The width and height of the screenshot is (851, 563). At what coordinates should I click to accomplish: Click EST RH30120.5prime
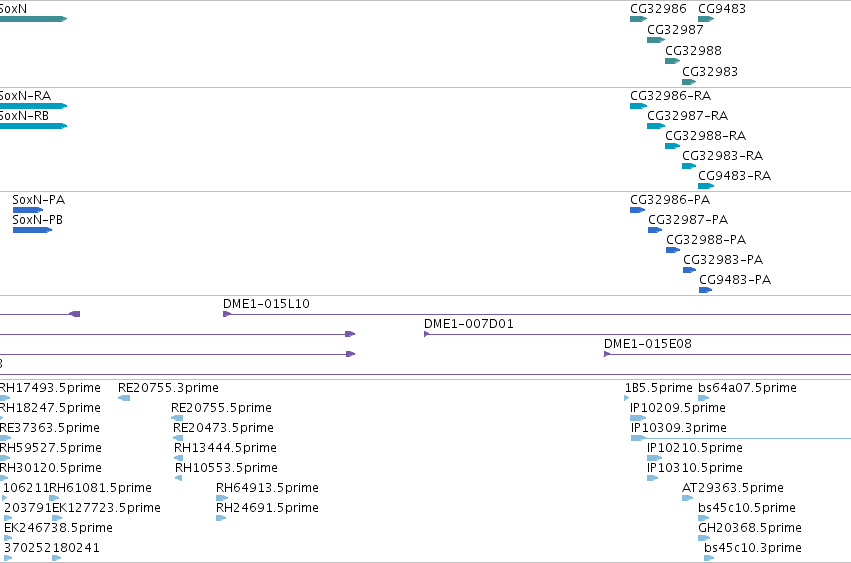50,469
